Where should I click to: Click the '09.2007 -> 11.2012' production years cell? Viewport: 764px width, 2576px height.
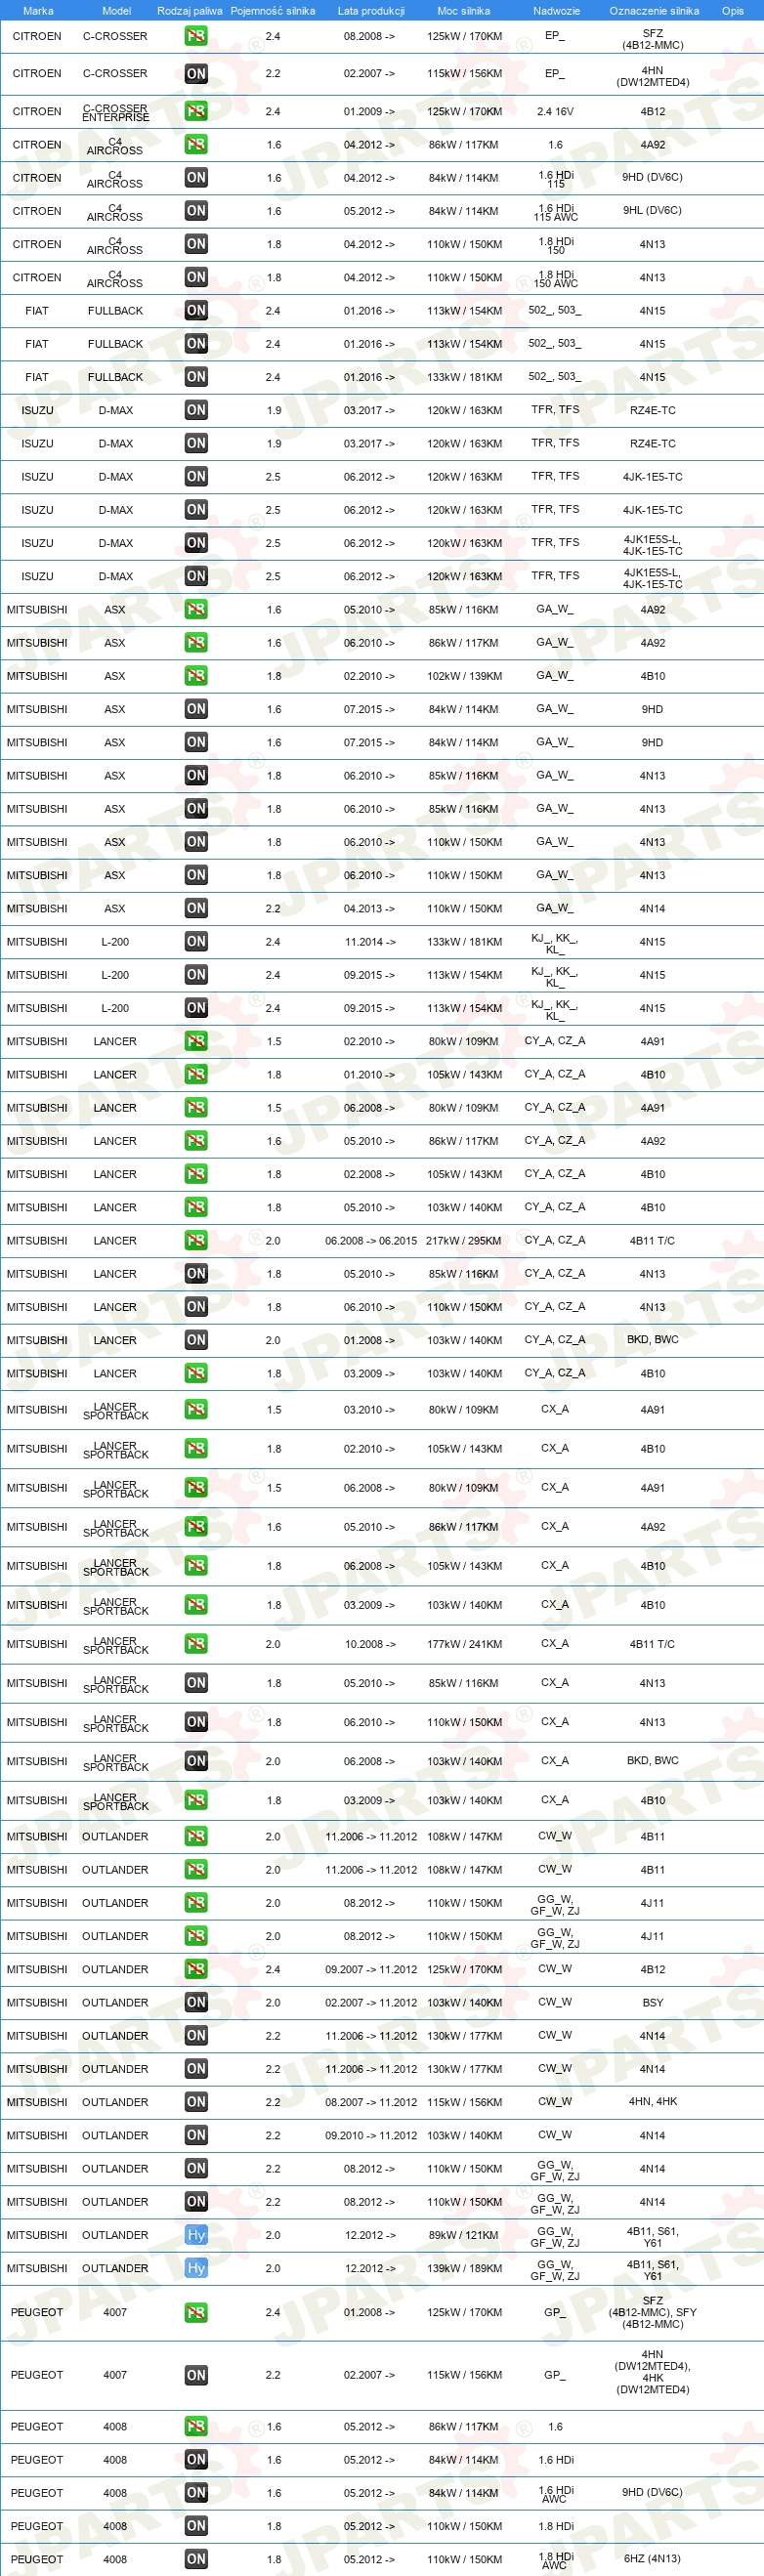point(371,1970)
